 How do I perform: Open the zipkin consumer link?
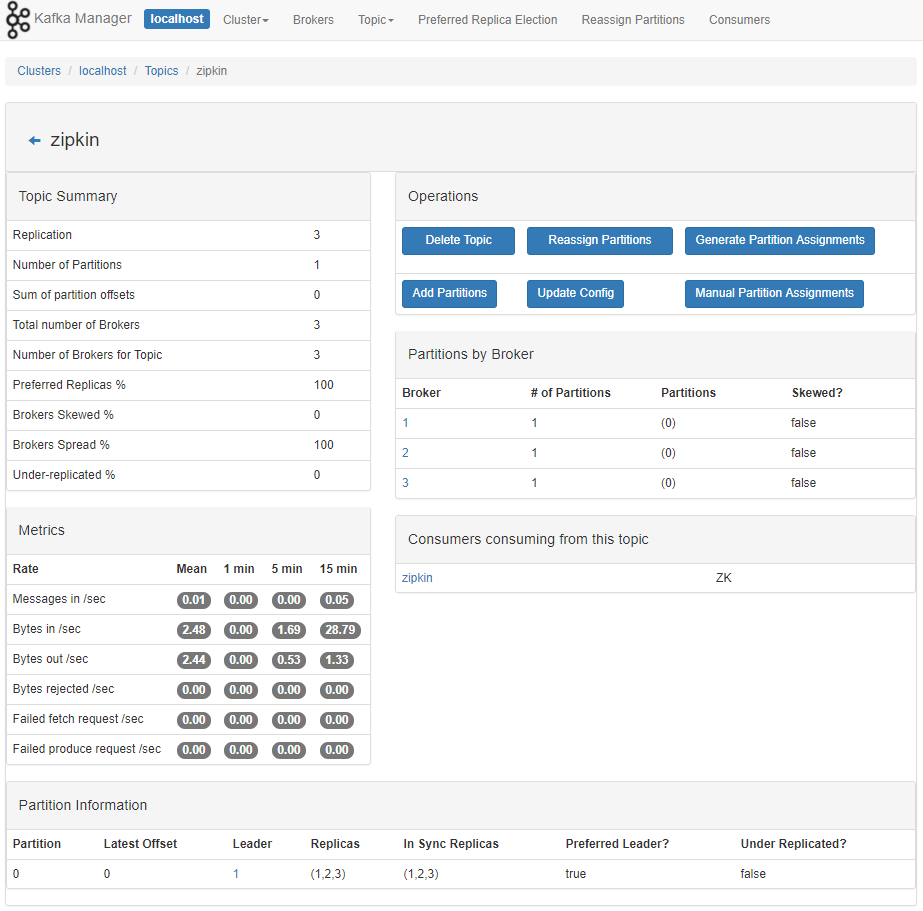click(x=417, y=578)
